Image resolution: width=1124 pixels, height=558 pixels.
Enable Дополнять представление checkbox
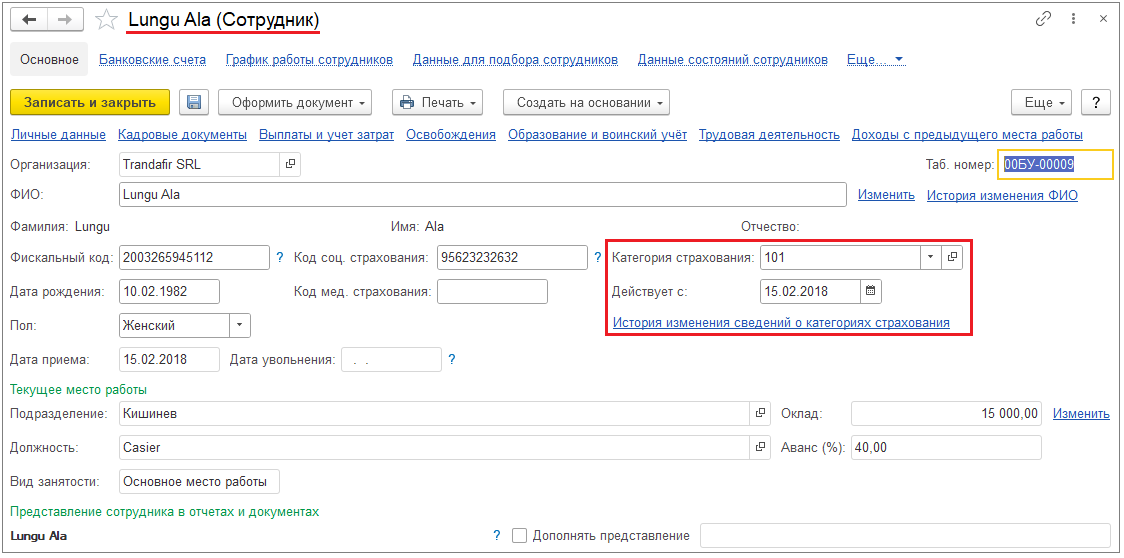(x=519, y=536)
